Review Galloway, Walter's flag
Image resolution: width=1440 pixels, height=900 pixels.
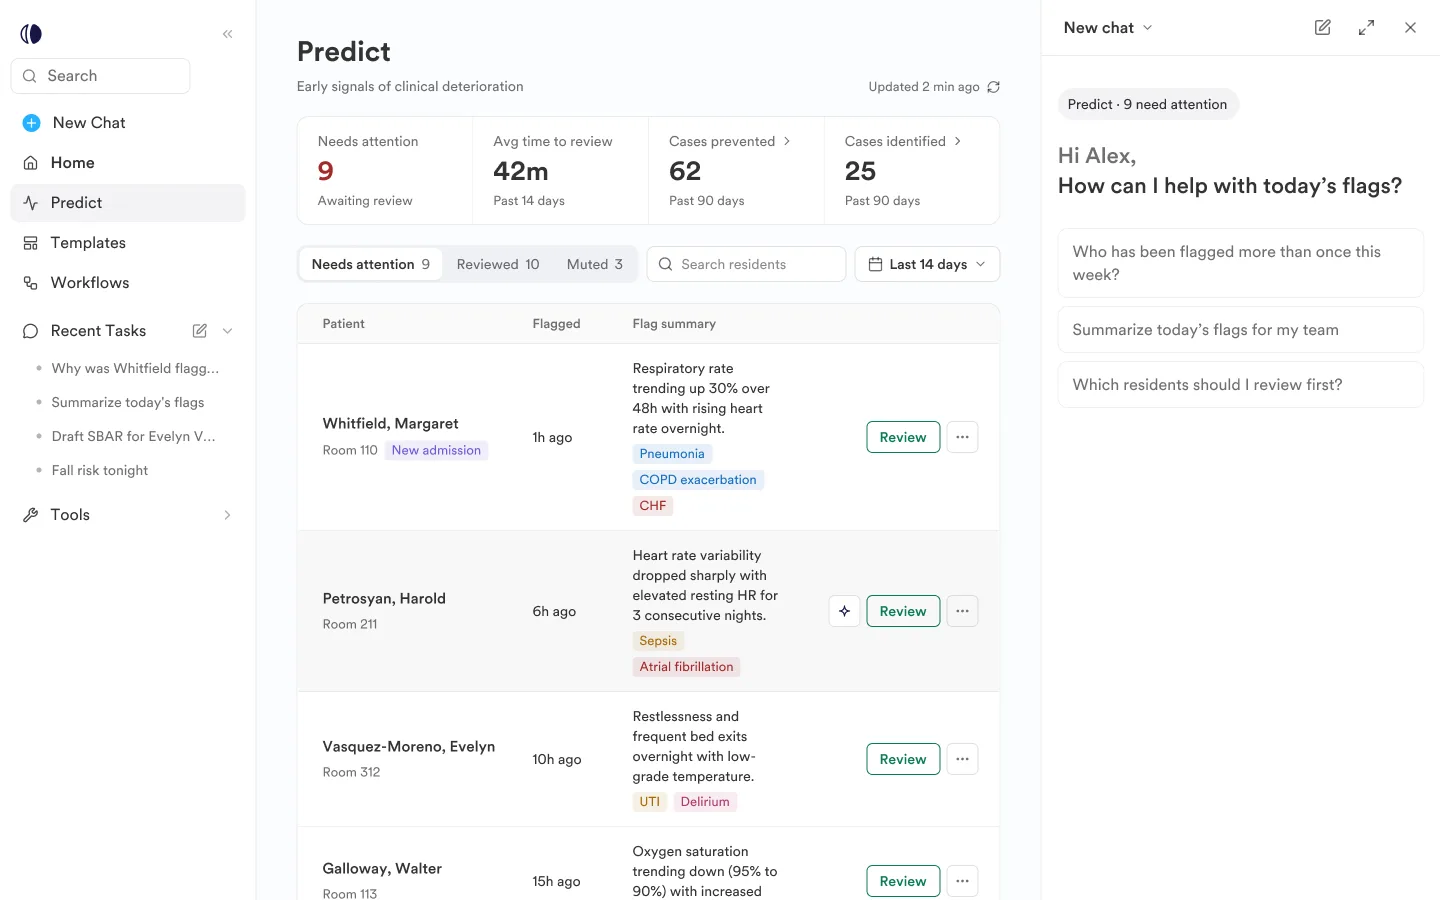coord(903,881)
